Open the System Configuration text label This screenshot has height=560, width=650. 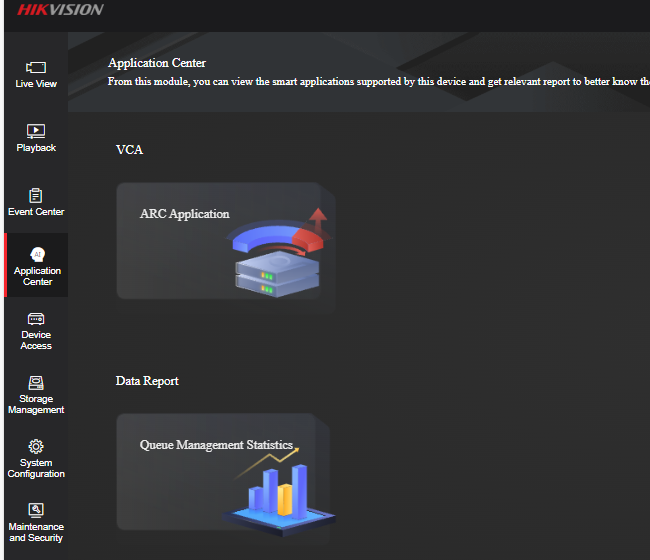36,468
